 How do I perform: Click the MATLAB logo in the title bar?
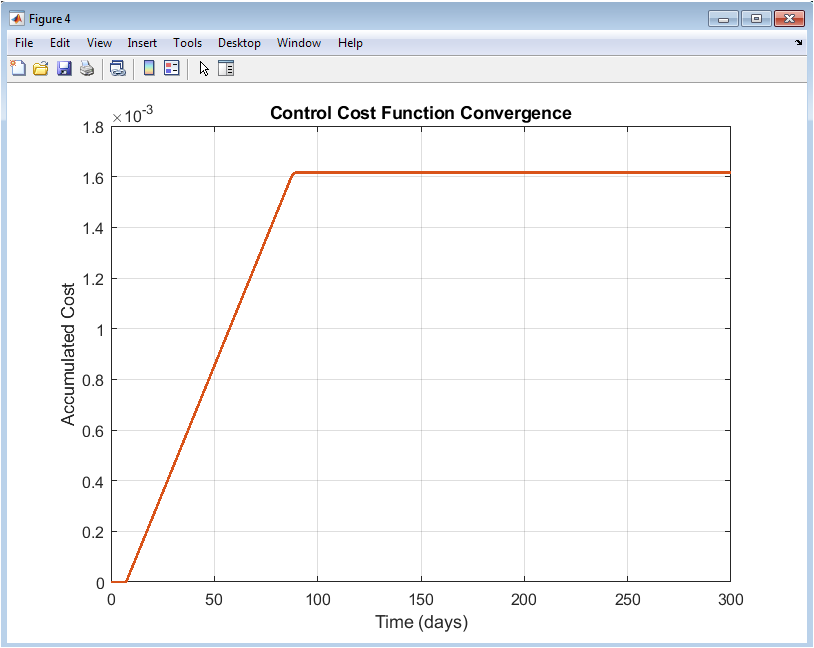[17, 18]
